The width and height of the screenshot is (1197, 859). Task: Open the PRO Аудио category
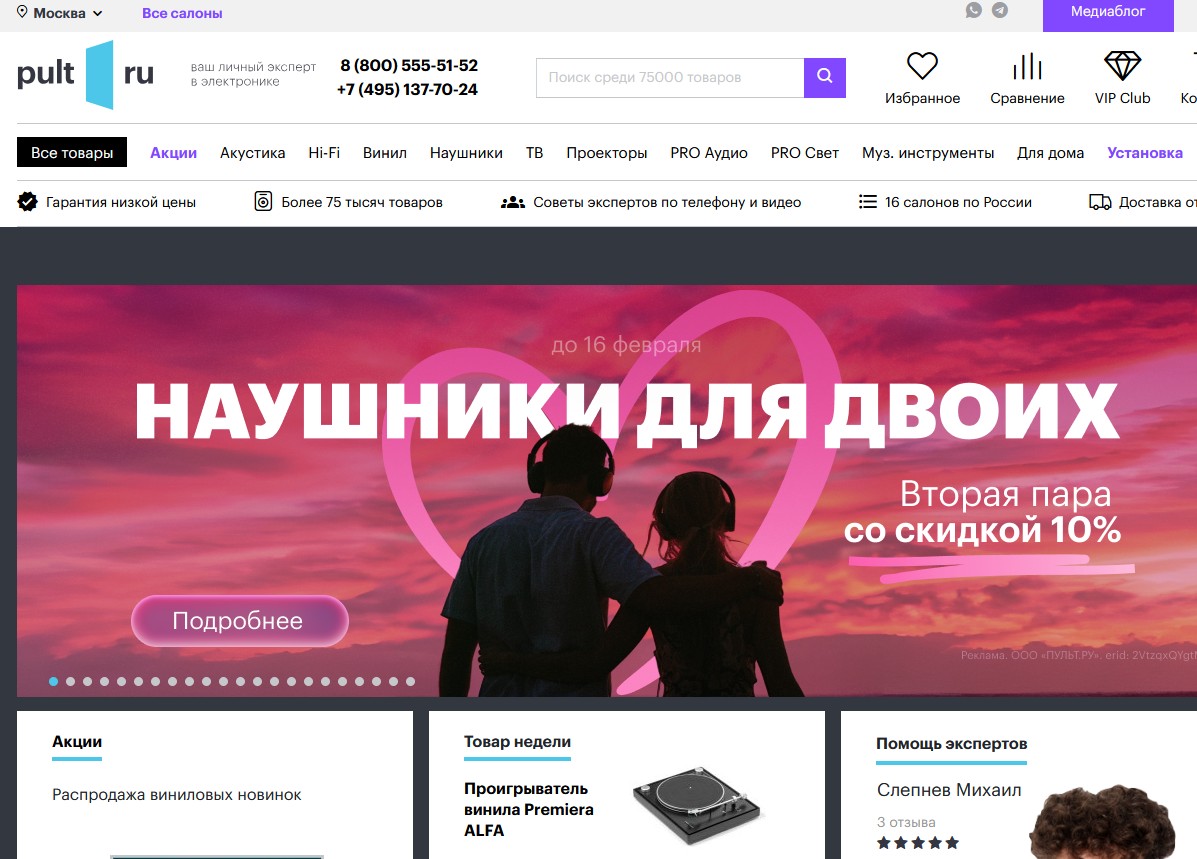709,153
